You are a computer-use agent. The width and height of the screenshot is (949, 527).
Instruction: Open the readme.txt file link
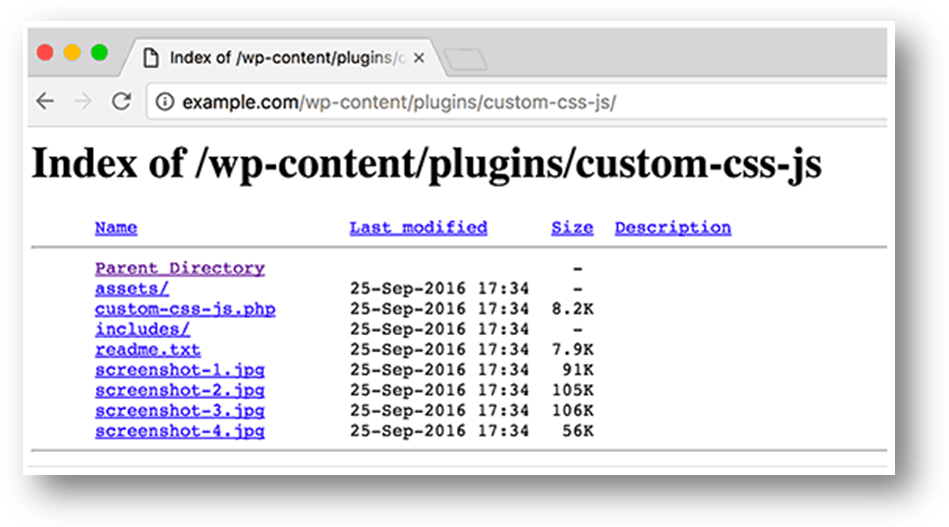[x=148, y=350]
